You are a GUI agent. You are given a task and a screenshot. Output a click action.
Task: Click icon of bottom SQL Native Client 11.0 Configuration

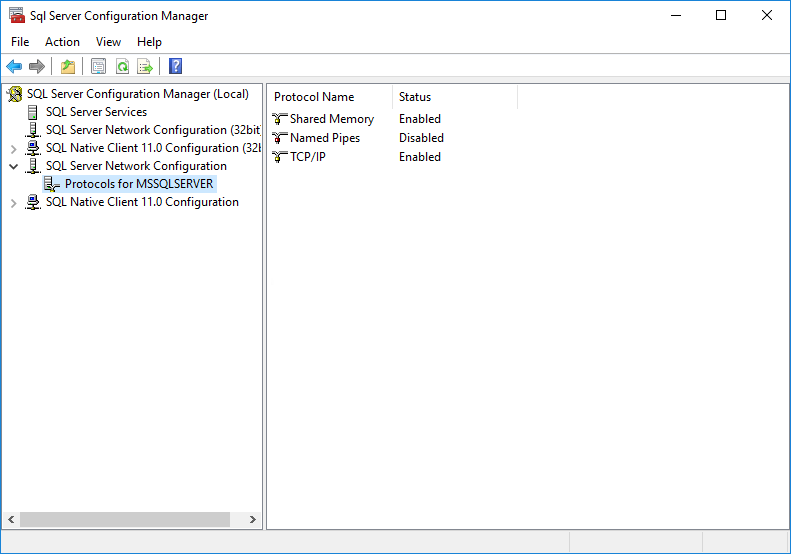click(33, 202)
